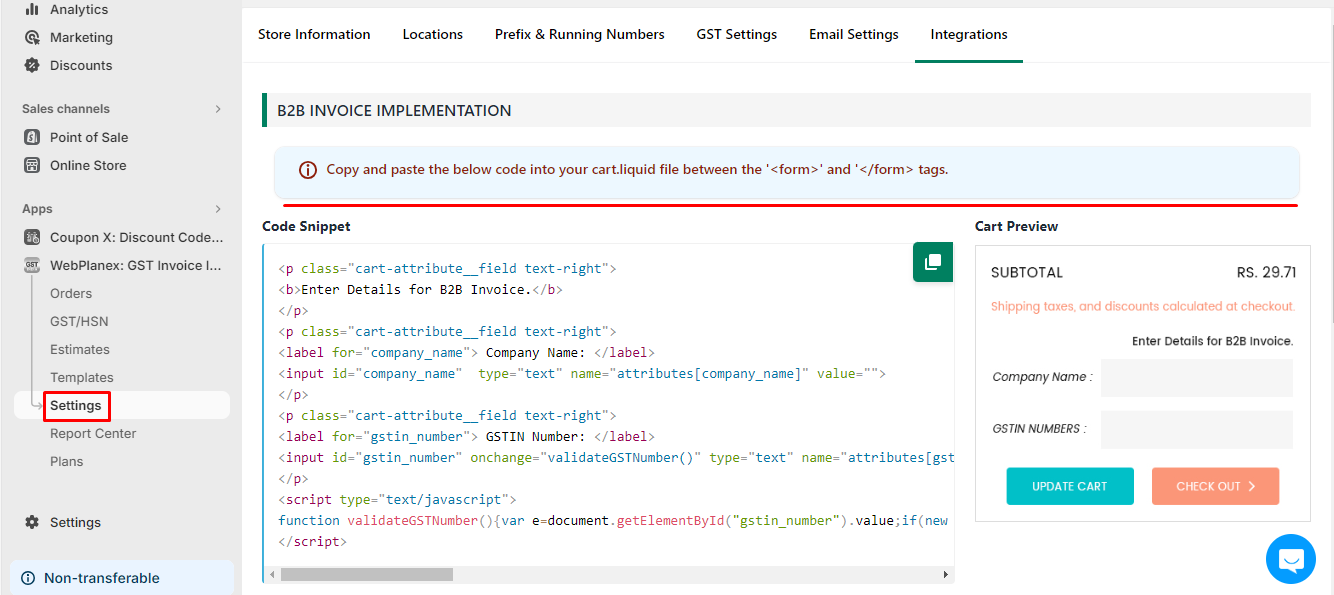Click the CHECK OUT button
This screenshot has height=595, width=1334.
coord(1215,486)
